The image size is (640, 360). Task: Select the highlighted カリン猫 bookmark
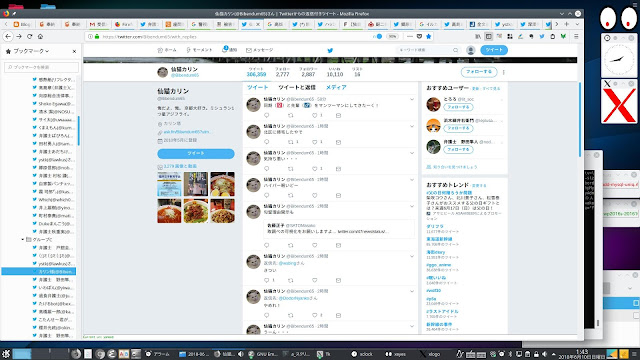(39, 271)
